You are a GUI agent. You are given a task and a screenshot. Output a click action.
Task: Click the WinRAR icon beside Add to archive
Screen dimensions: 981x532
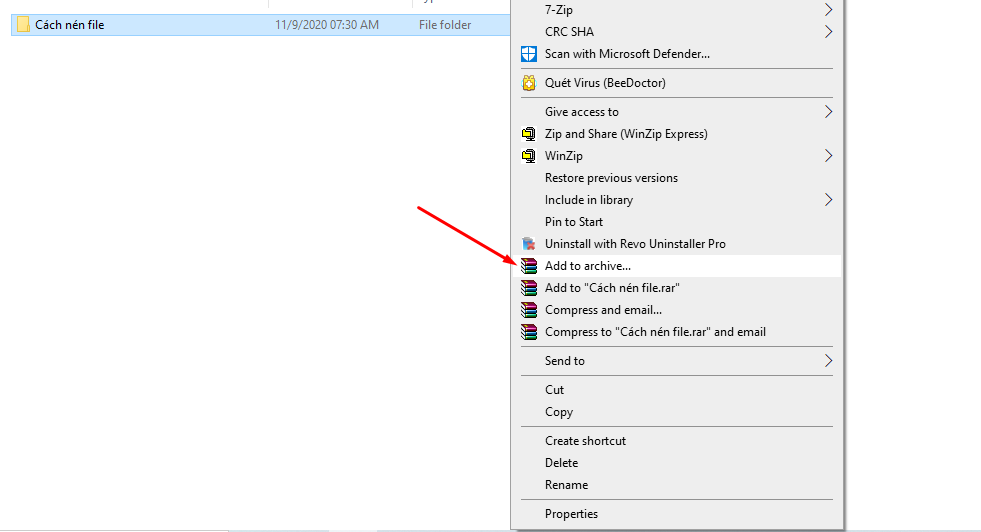coord(529,266)
